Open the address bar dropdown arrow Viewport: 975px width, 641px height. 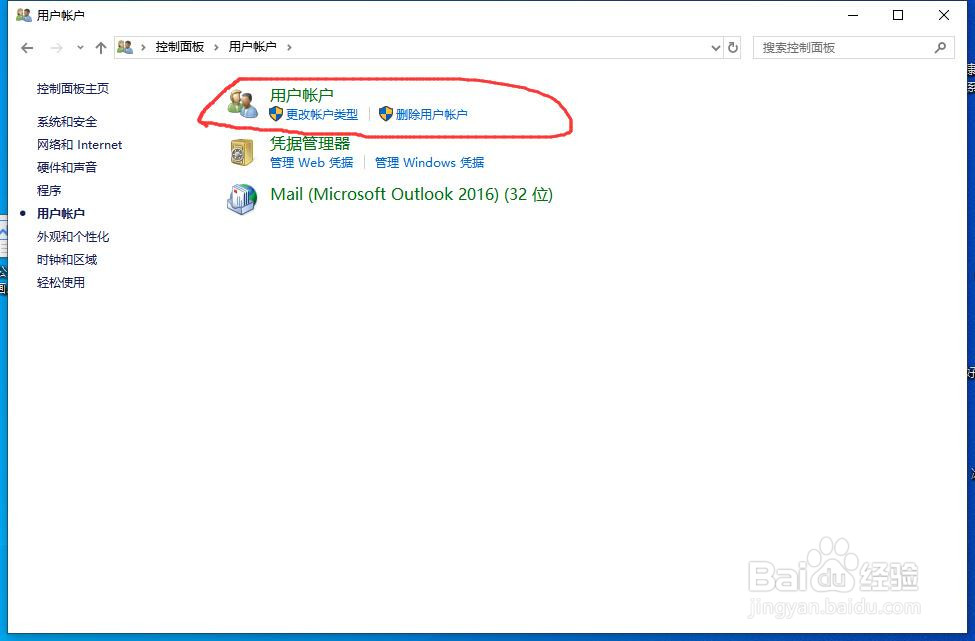(x=714, y=46)
